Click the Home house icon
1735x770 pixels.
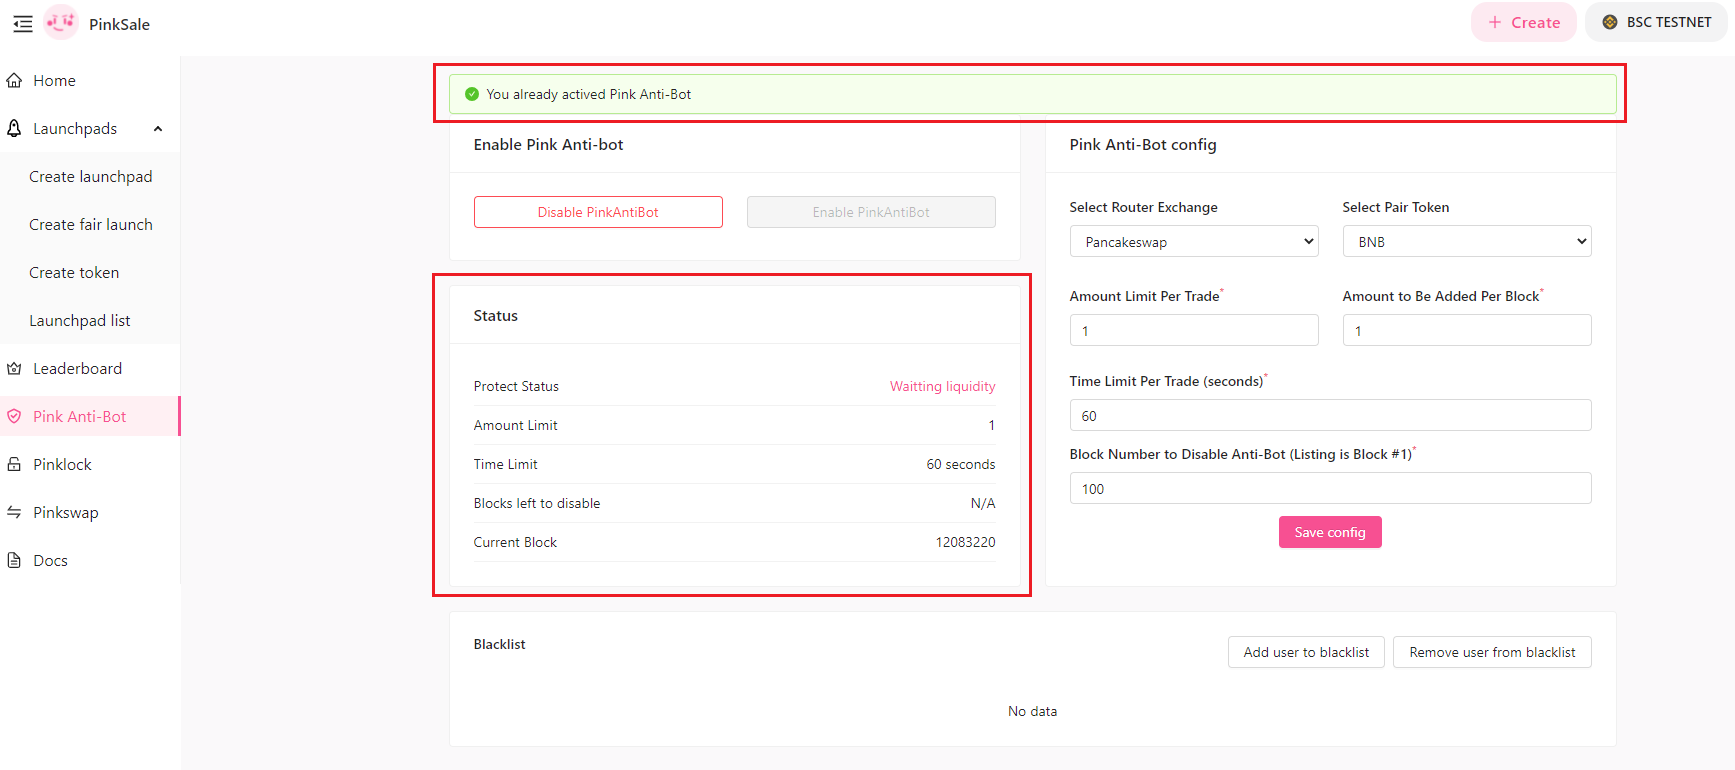(14, 80)
